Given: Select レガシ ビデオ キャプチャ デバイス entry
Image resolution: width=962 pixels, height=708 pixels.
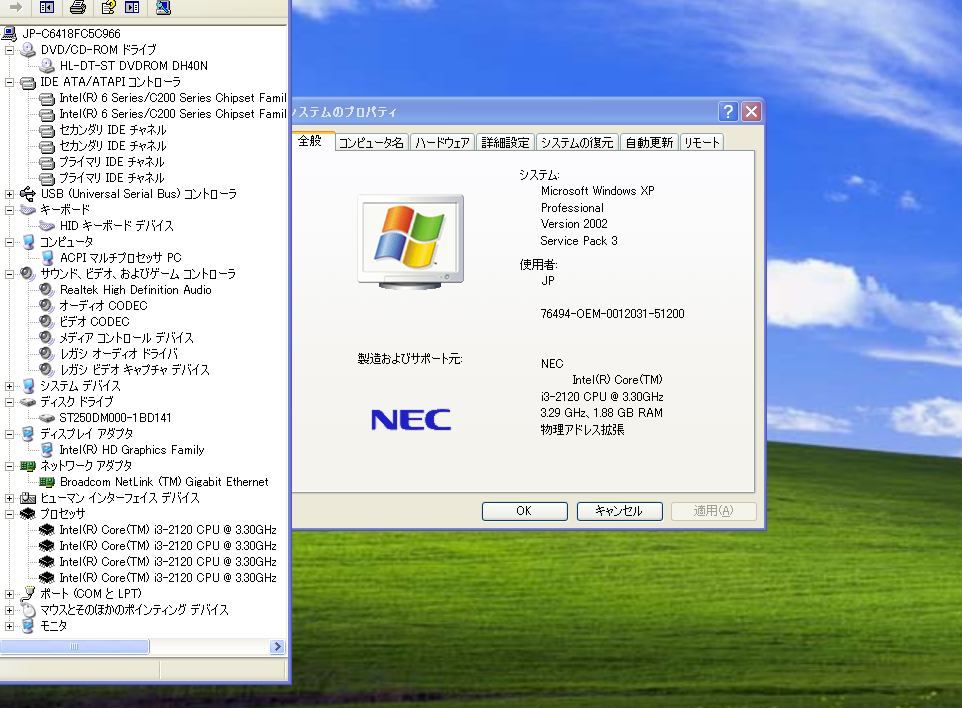Looking at the screenshot, I should tap(135, 369).
